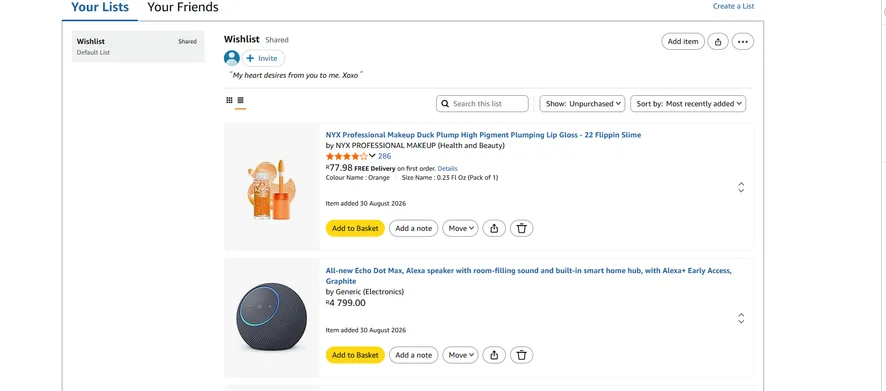Share the Echo Dot Max item

(494, 355)
